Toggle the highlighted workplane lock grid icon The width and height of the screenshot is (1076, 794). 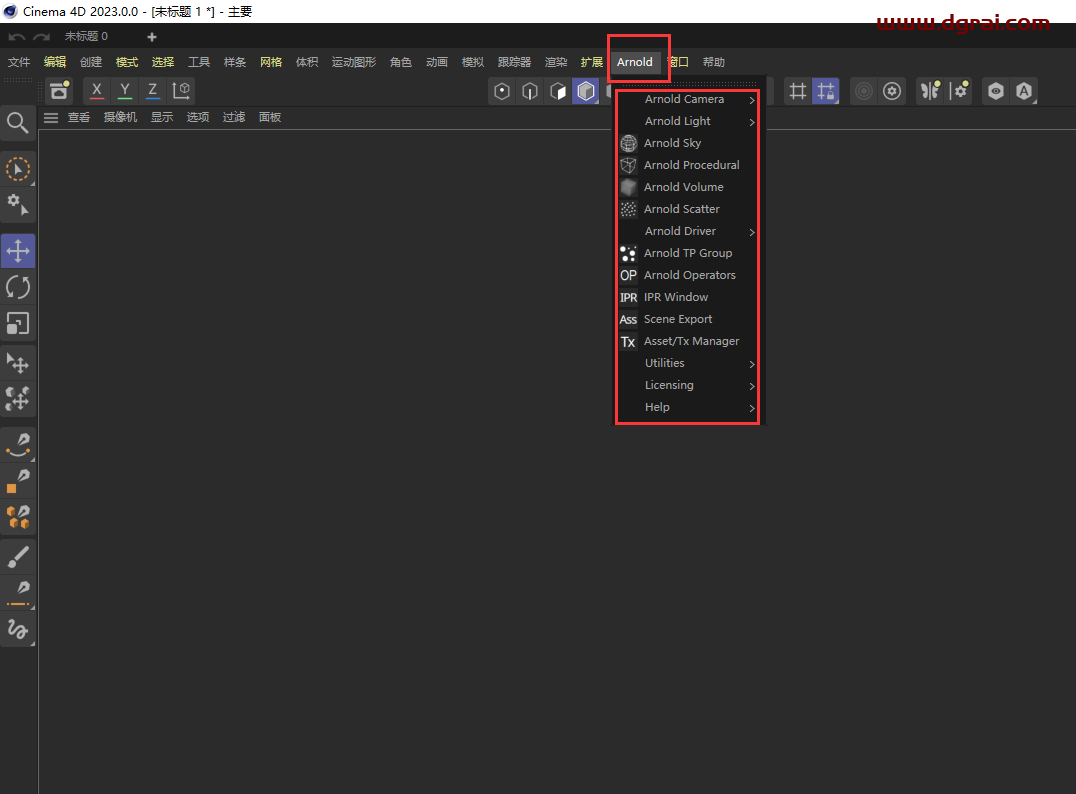click(x=826, y=91)
